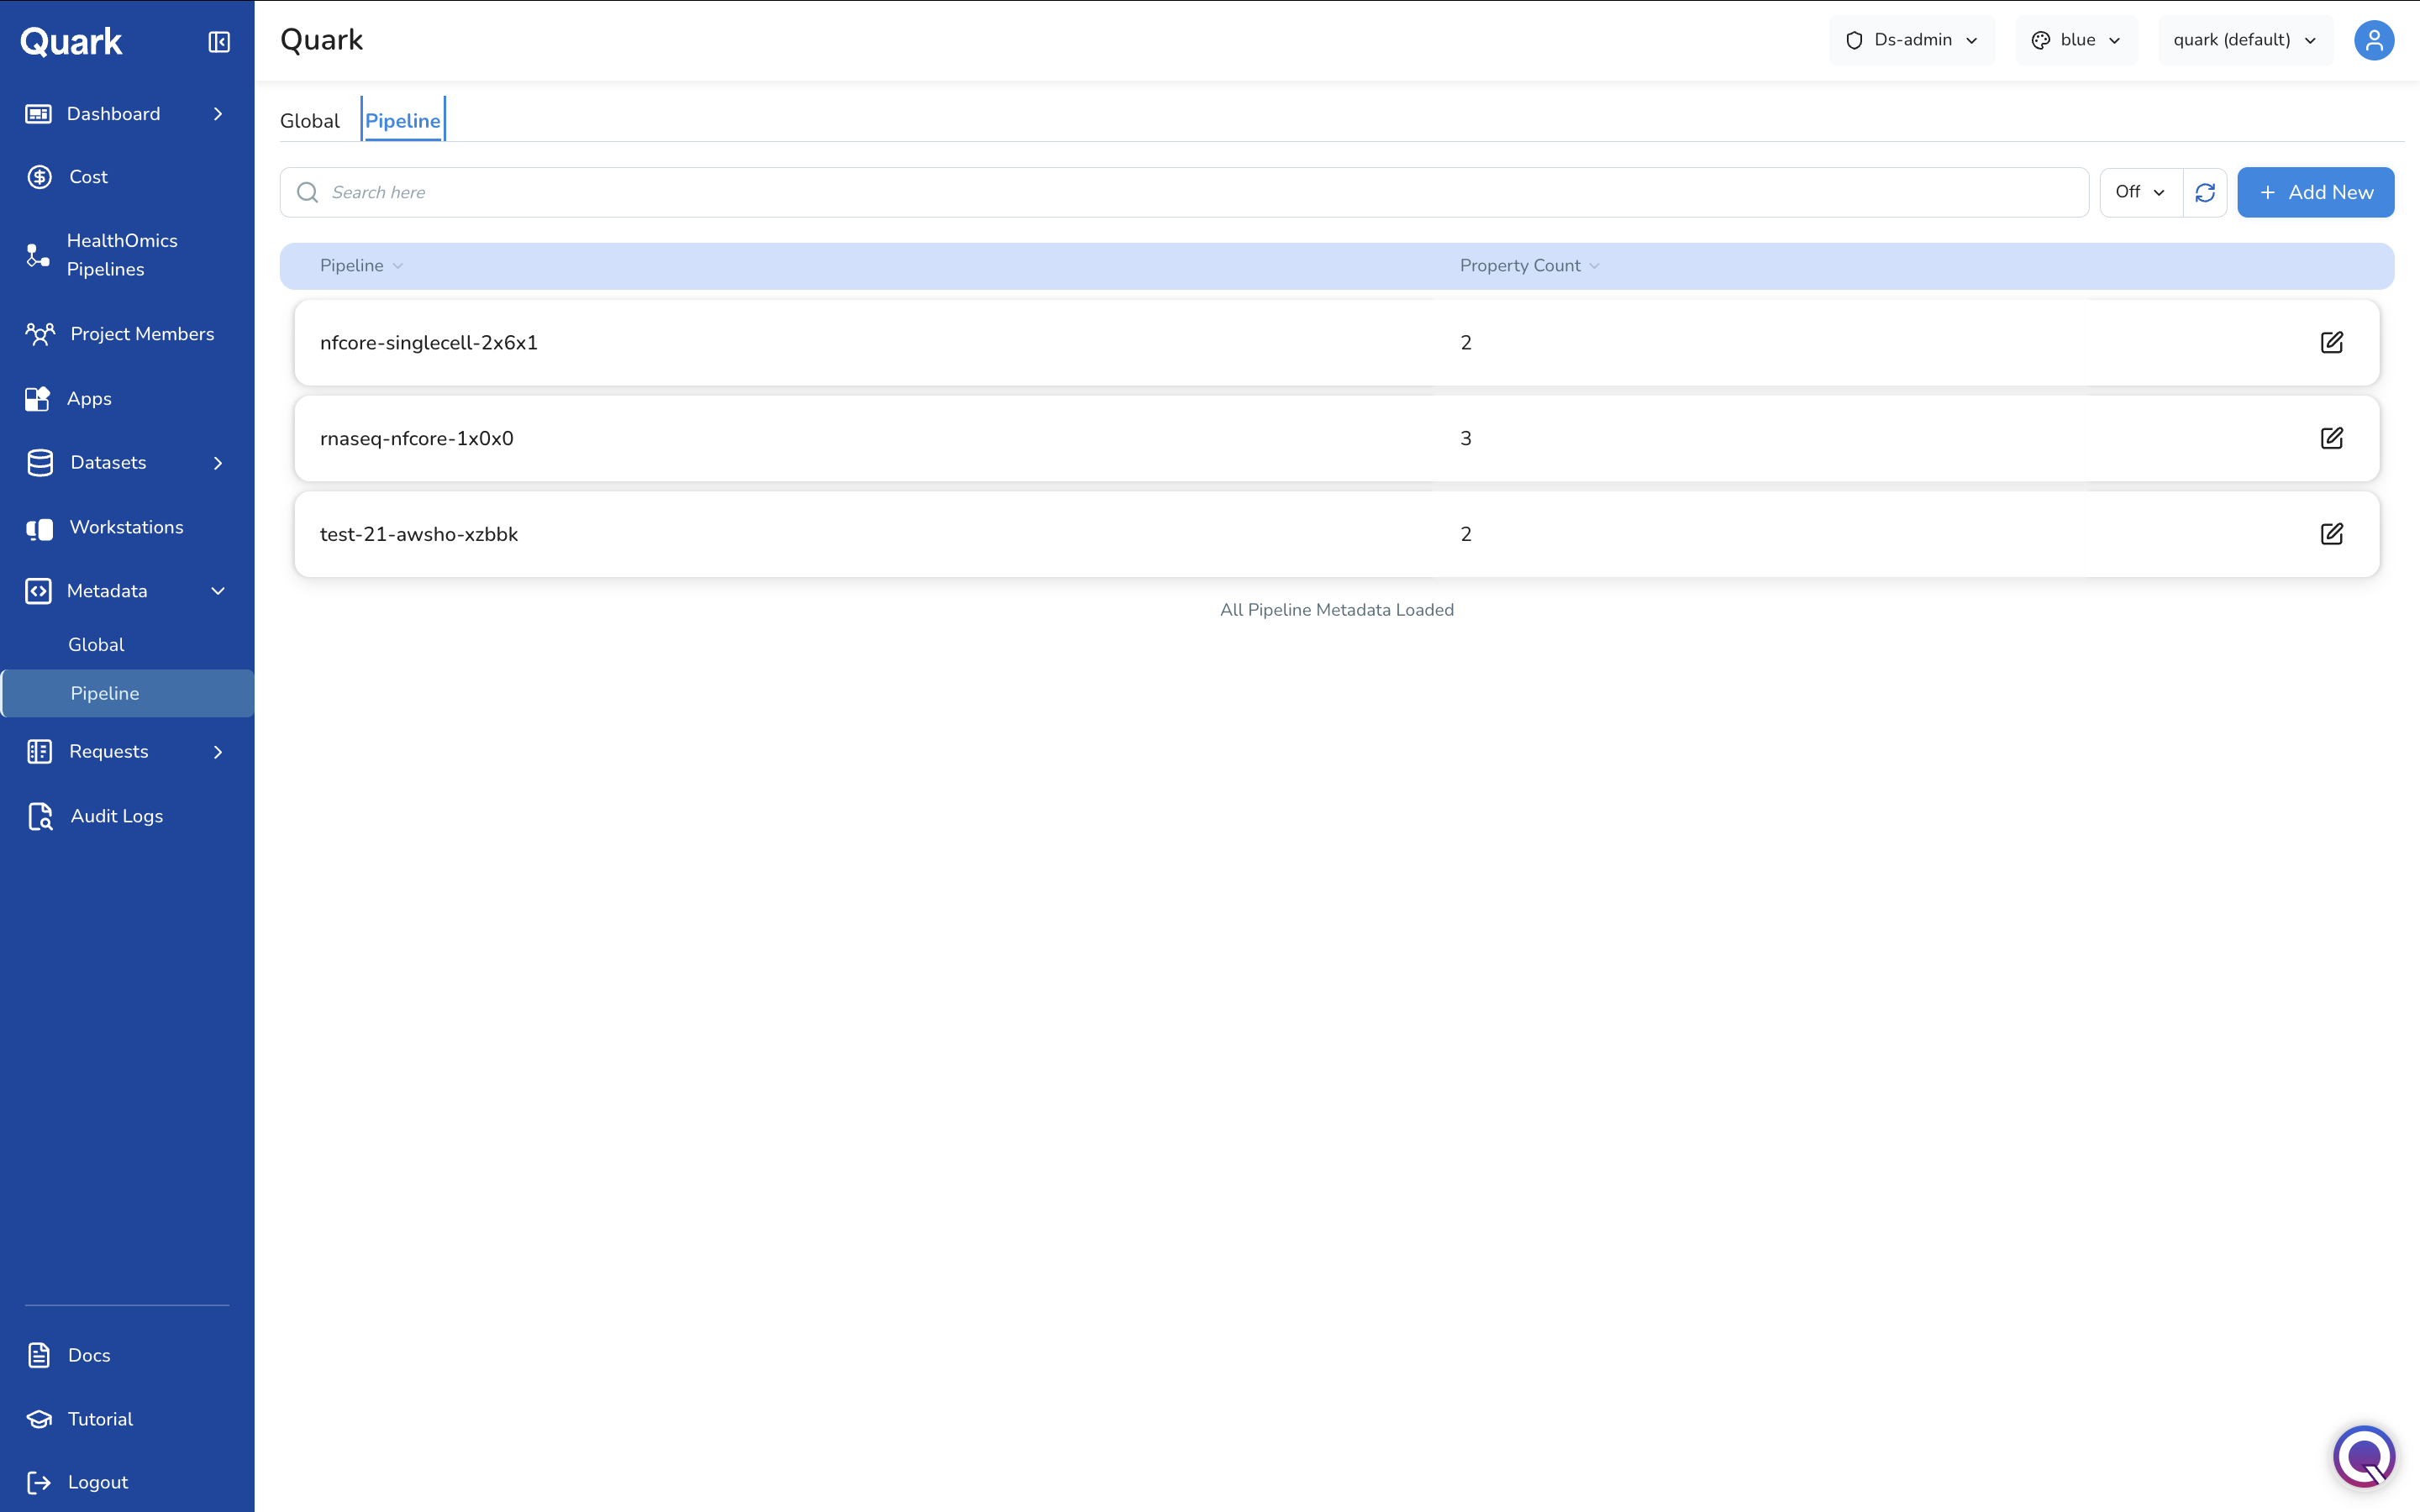The height and width of the screenshot is (1512, 2420).
Task: Click the Dashboard sidebar icon
Action: (38, 114)
